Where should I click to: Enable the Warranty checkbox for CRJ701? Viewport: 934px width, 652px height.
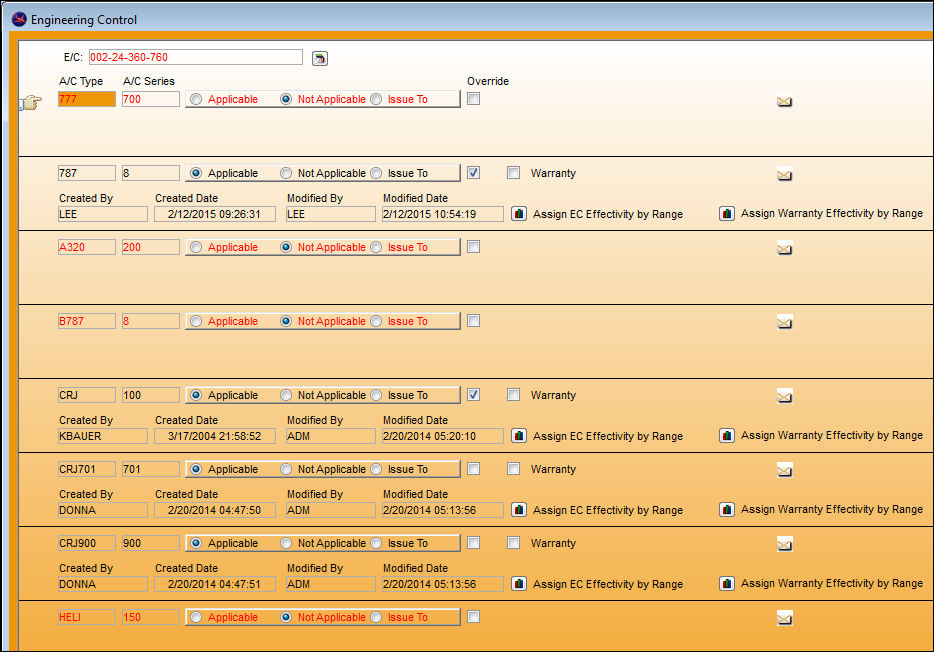tap(513, 469)
